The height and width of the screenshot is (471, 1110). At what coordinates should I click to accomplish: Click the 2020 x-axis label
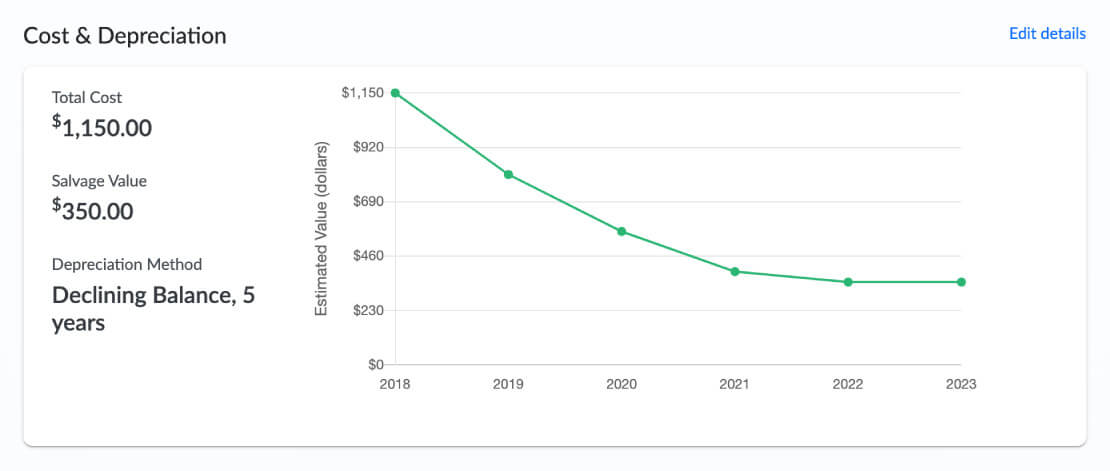pyautogui.click(x=621, y=384)
